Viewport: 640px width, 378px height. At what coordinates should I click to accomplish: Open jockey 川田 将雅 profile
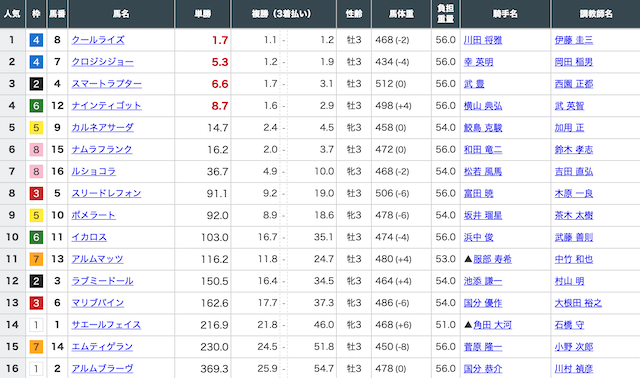tap(483, 40)
